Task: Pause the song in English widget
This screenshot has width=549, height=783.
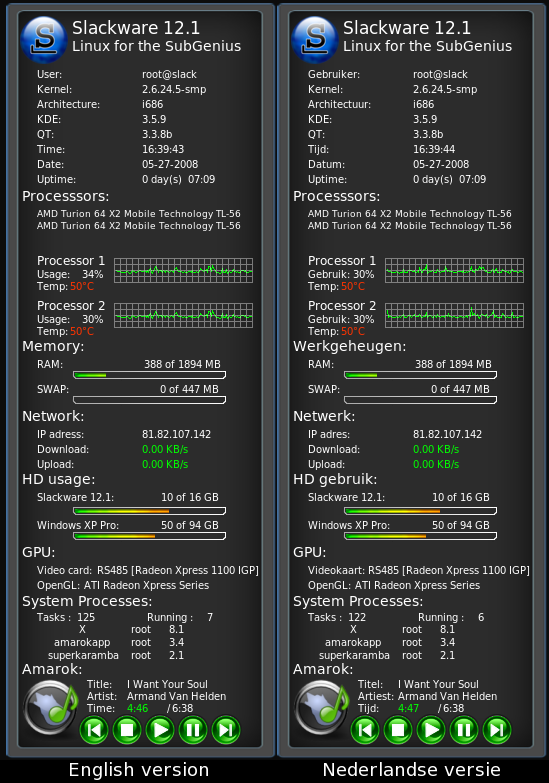Action: pos(193,730)
